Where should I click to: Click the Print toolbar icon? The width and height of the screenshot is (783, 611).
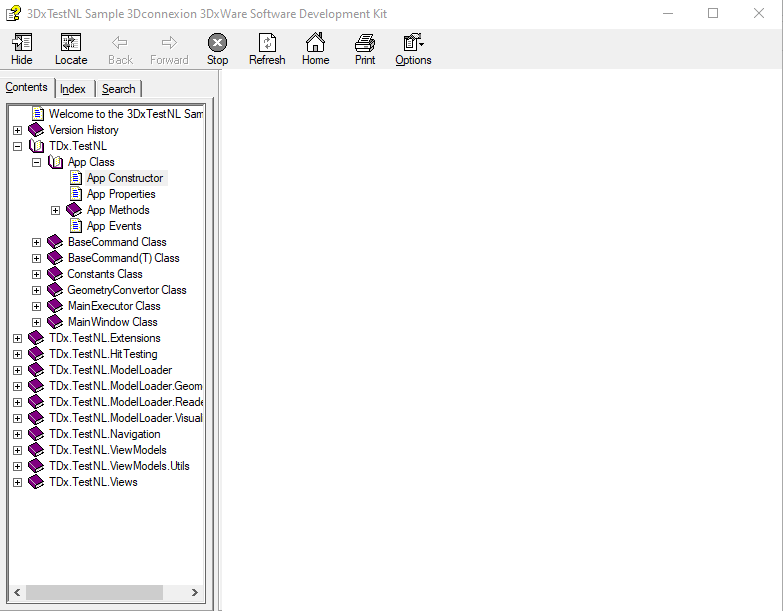click(365, 49)
